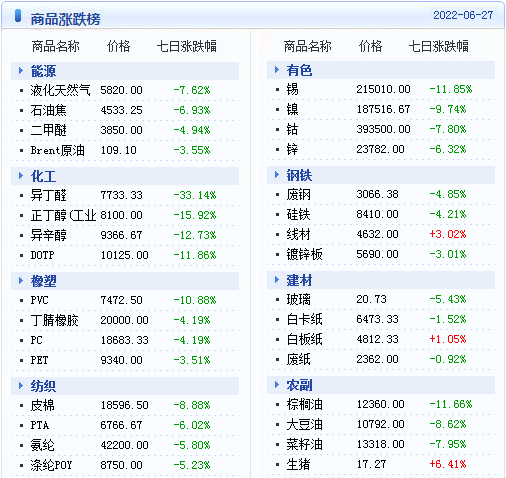Expand the 化工 category arrow
Image resolution: width=506 pixels, height=478 pixels.
[x=21, y=176]
